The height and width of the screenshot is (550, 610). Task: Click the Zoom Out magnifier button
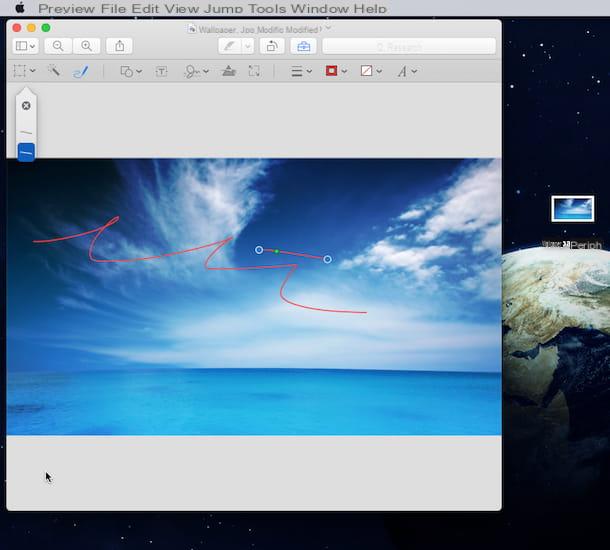(x=58, y=46)
